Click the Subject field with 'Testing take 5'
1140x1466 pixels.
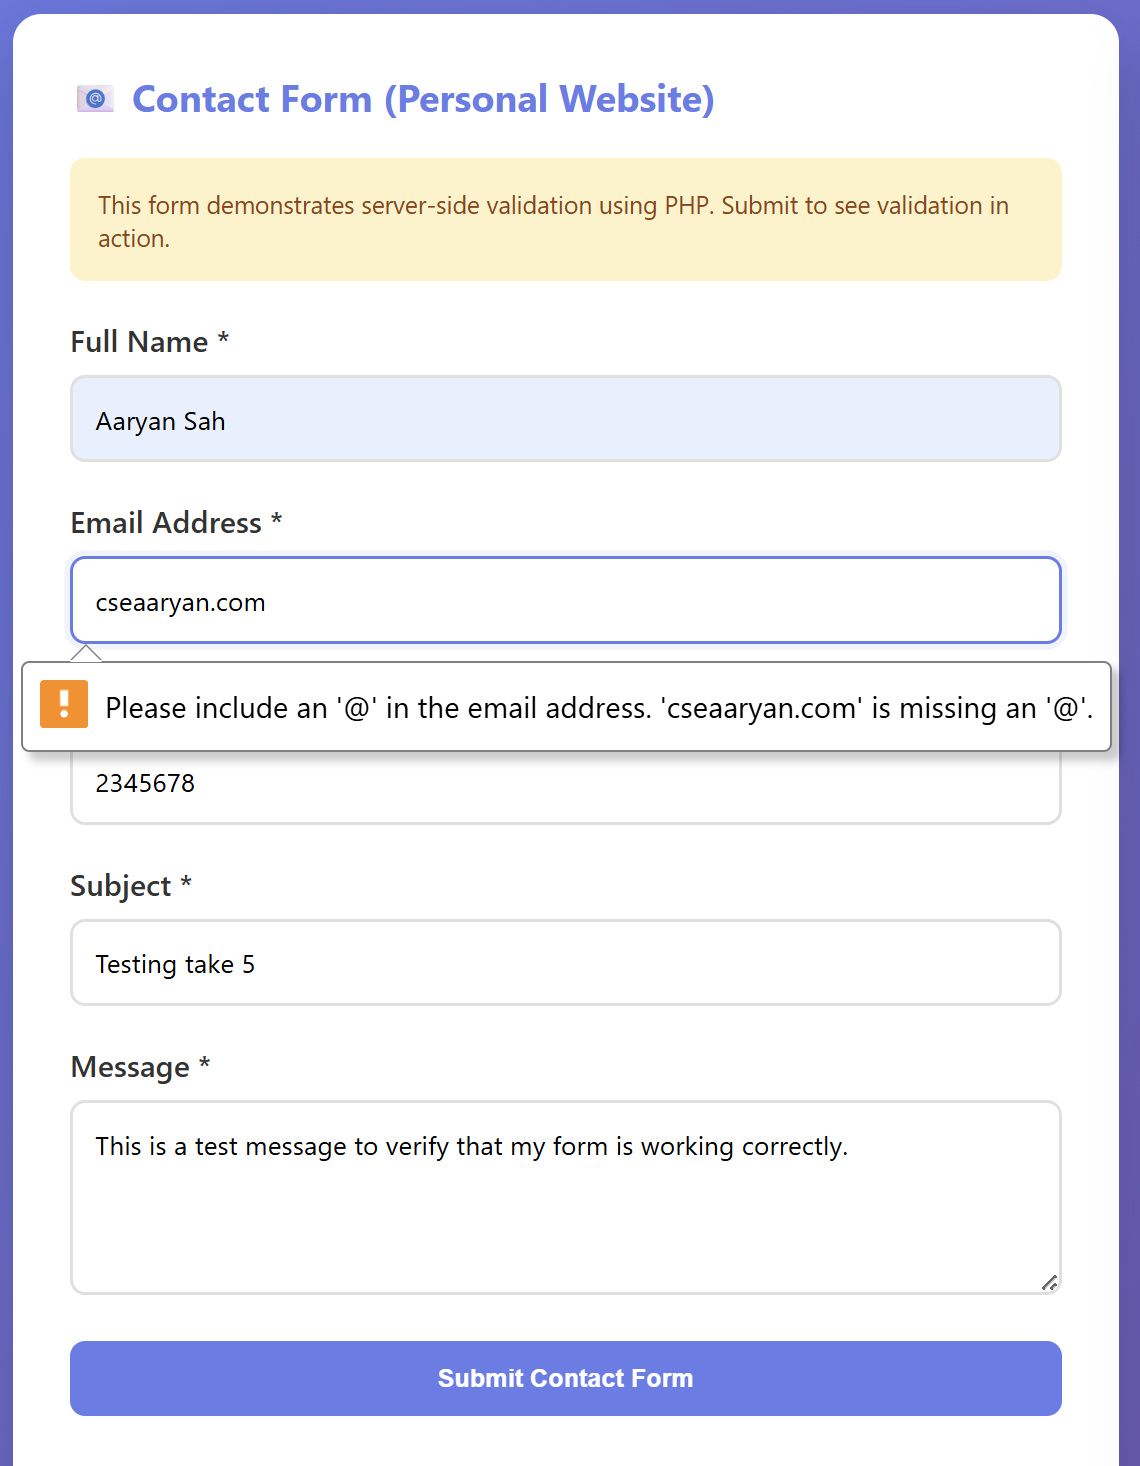(565, 963)
